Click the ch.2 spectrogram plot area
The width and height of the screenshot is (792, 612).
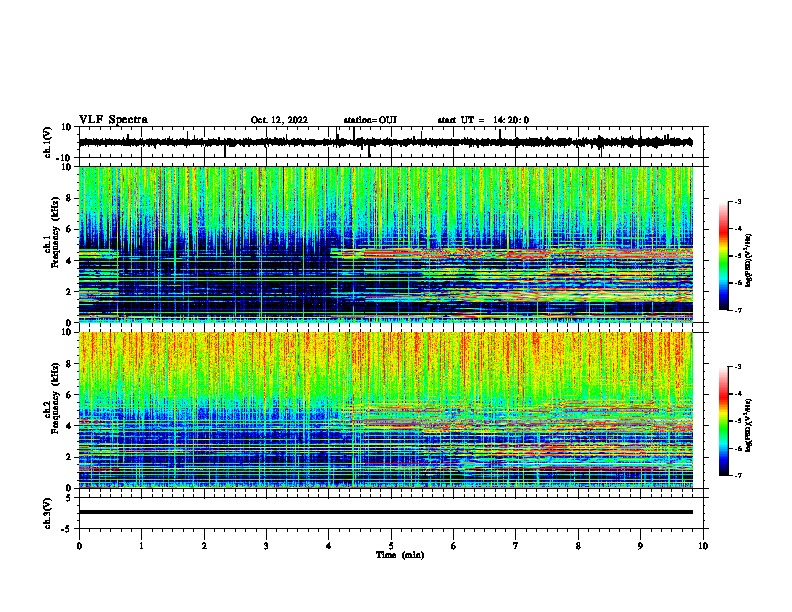tap(385, 410)
